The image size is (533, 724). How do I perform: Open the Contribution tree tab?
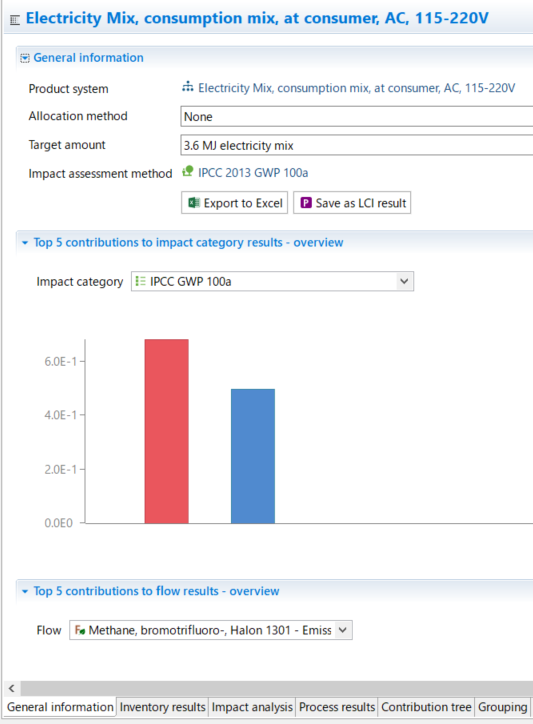click(426, 707)
